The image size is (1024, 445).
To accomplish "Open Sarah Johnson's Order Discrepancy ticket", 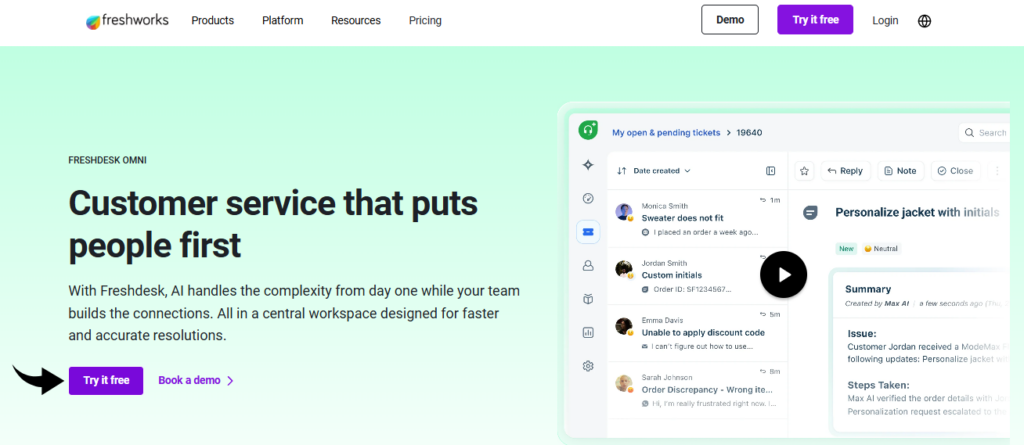I will click(697, 390).
